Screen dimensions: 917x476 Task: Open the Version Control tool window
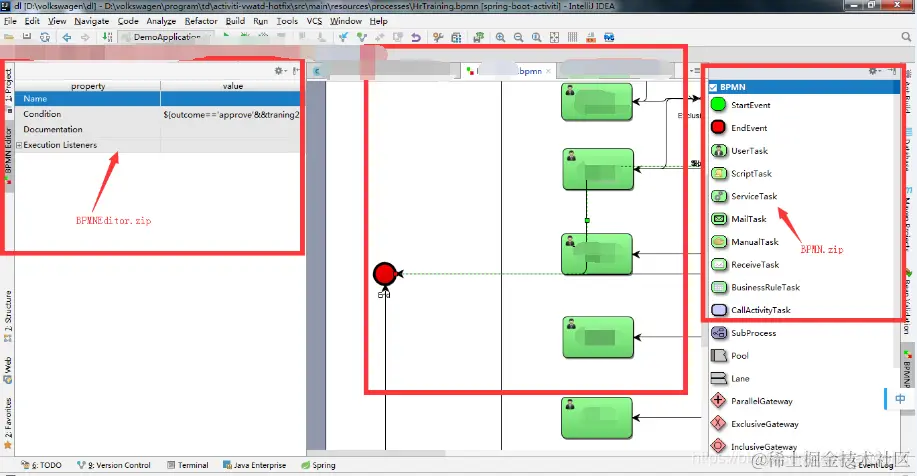click(x=114, y=465)
